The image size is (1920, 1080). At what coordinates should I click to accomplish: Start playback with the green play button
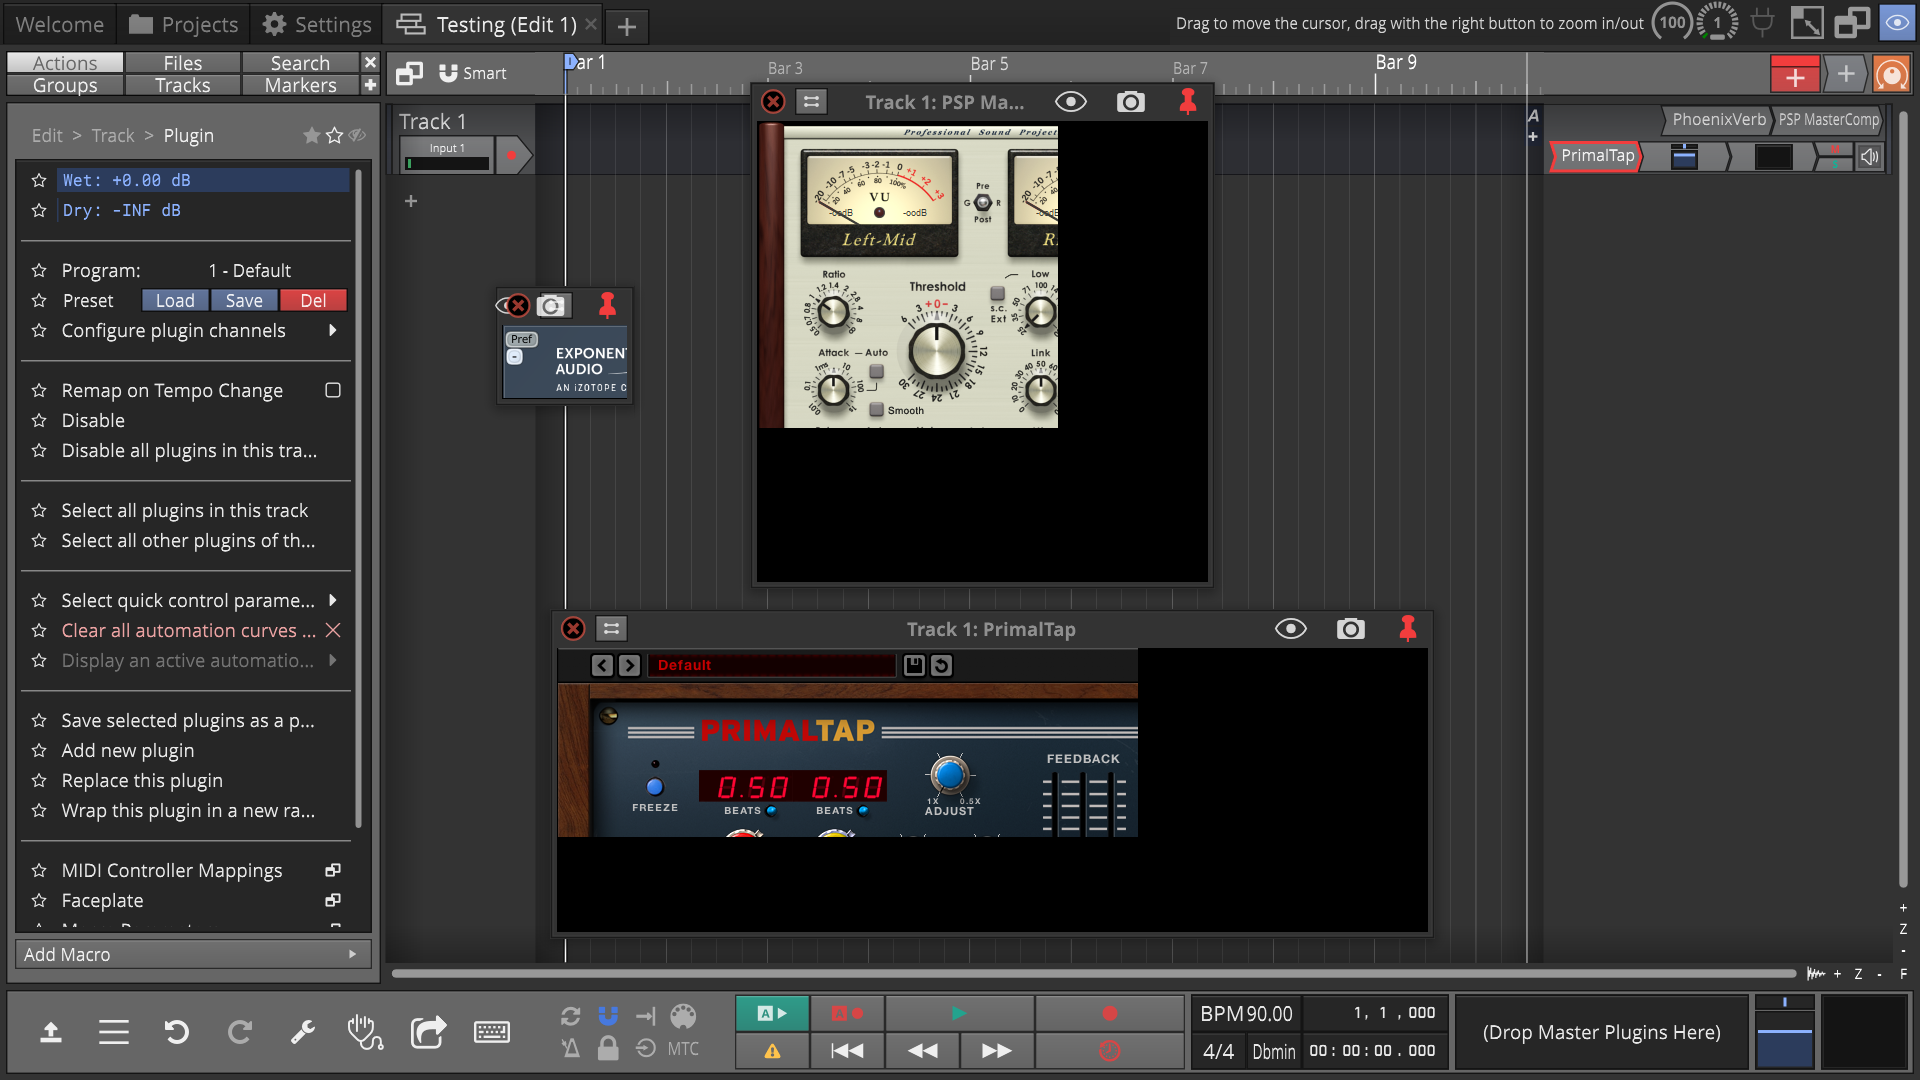click(x=959, y=1014)
